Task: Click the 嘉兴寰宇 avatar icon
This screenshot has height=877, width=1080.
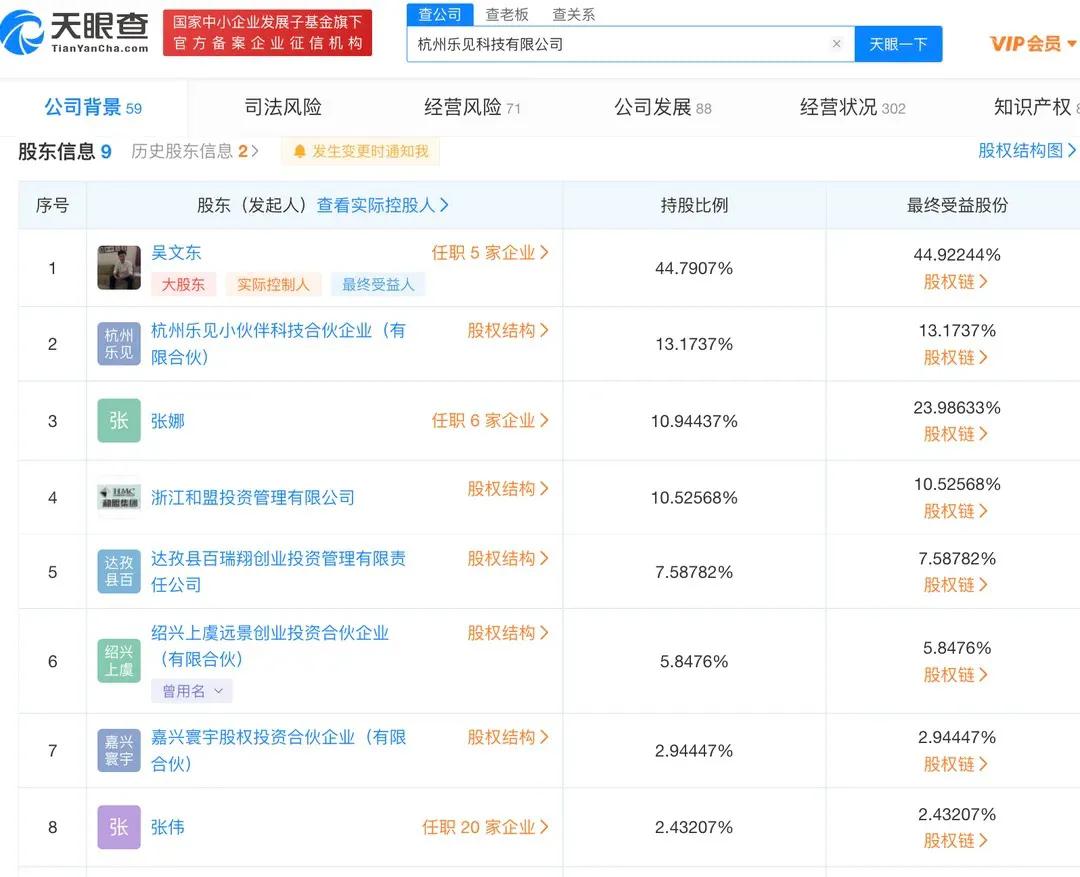Action: click(x=119, y=750)
